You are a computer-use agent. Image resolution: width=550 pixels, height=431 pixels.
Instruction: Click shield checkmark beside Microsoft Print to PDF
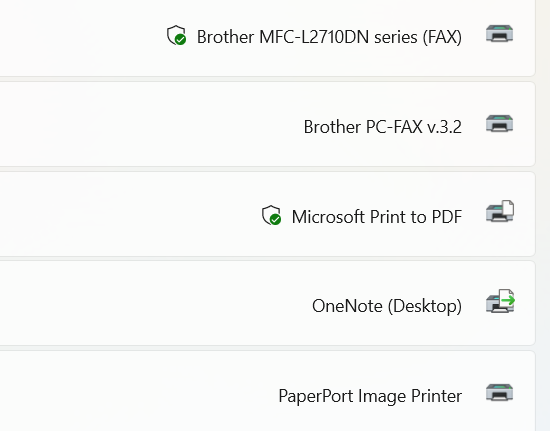click(271, 215)
